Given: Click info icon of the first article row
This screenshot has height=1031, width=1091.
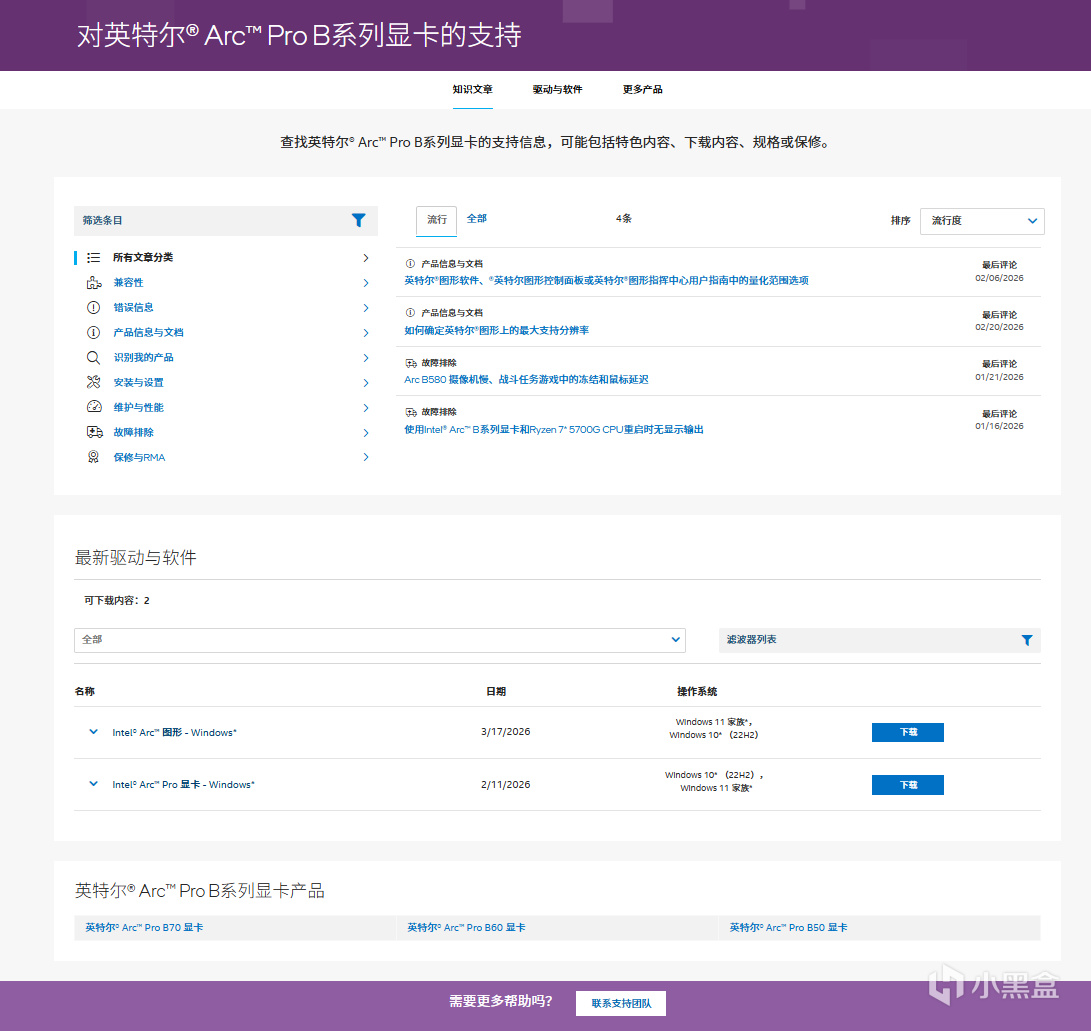Looking at the screenshot, I should [x=411, y=264].
